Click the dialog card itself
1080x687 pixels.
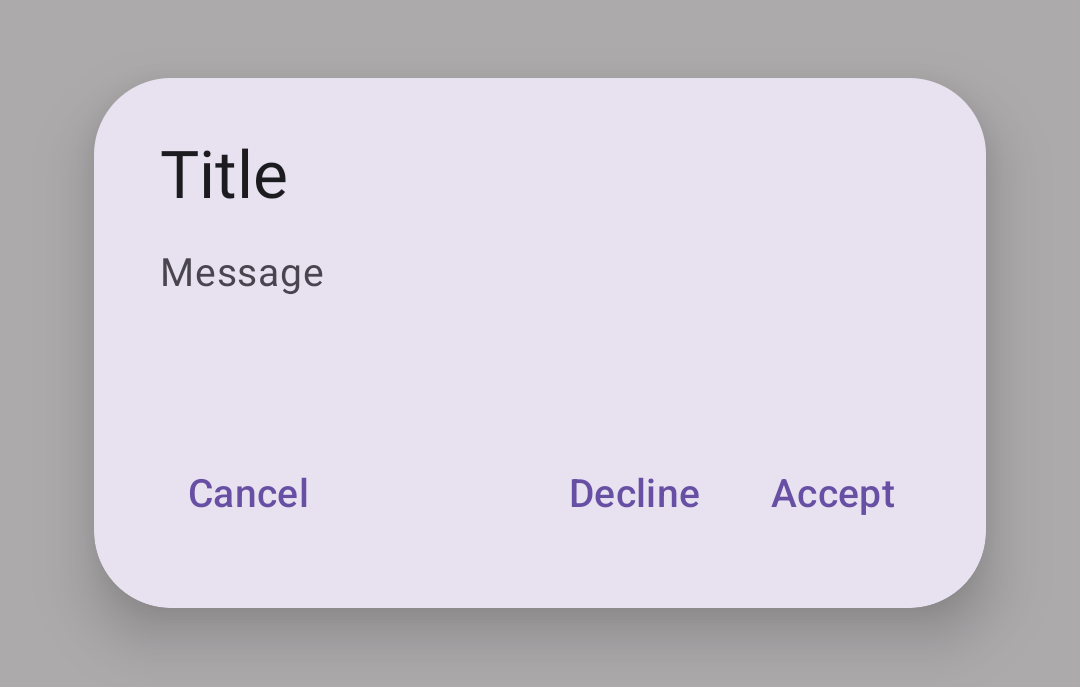pos(540,340)
